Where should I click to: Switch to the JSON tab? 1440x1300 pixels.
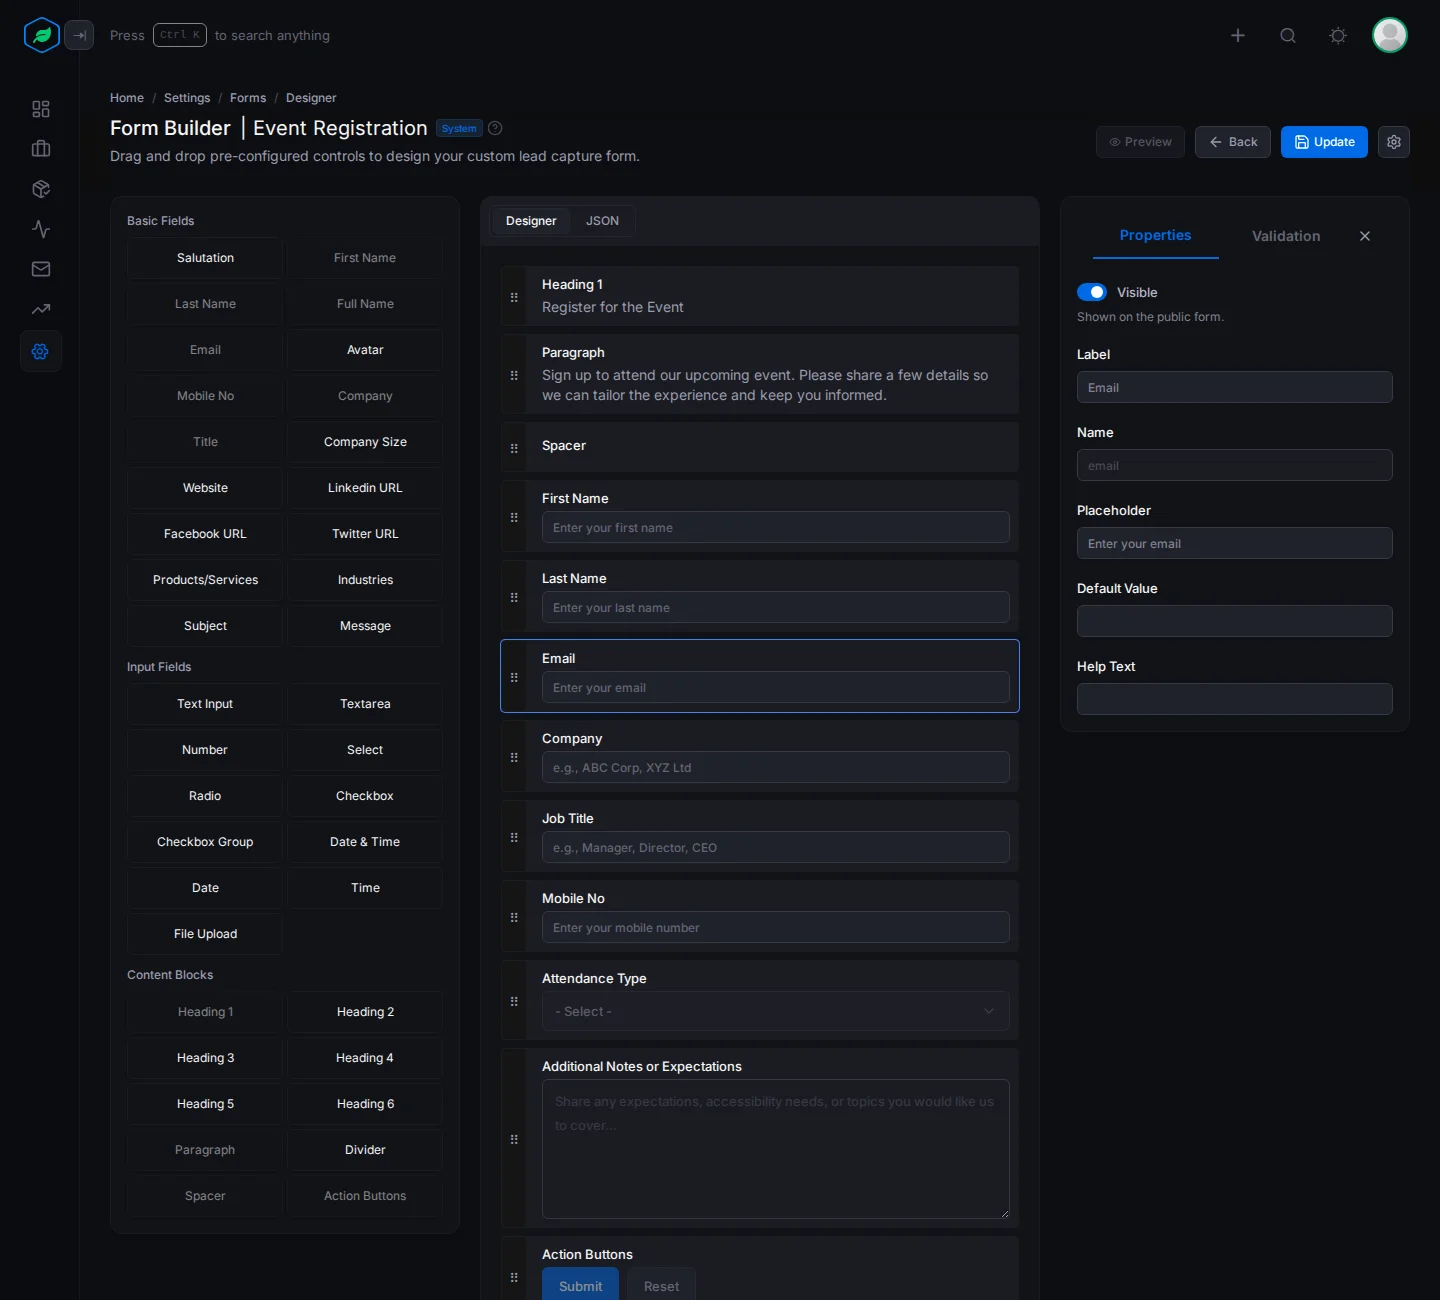click(x=602, y=221)
